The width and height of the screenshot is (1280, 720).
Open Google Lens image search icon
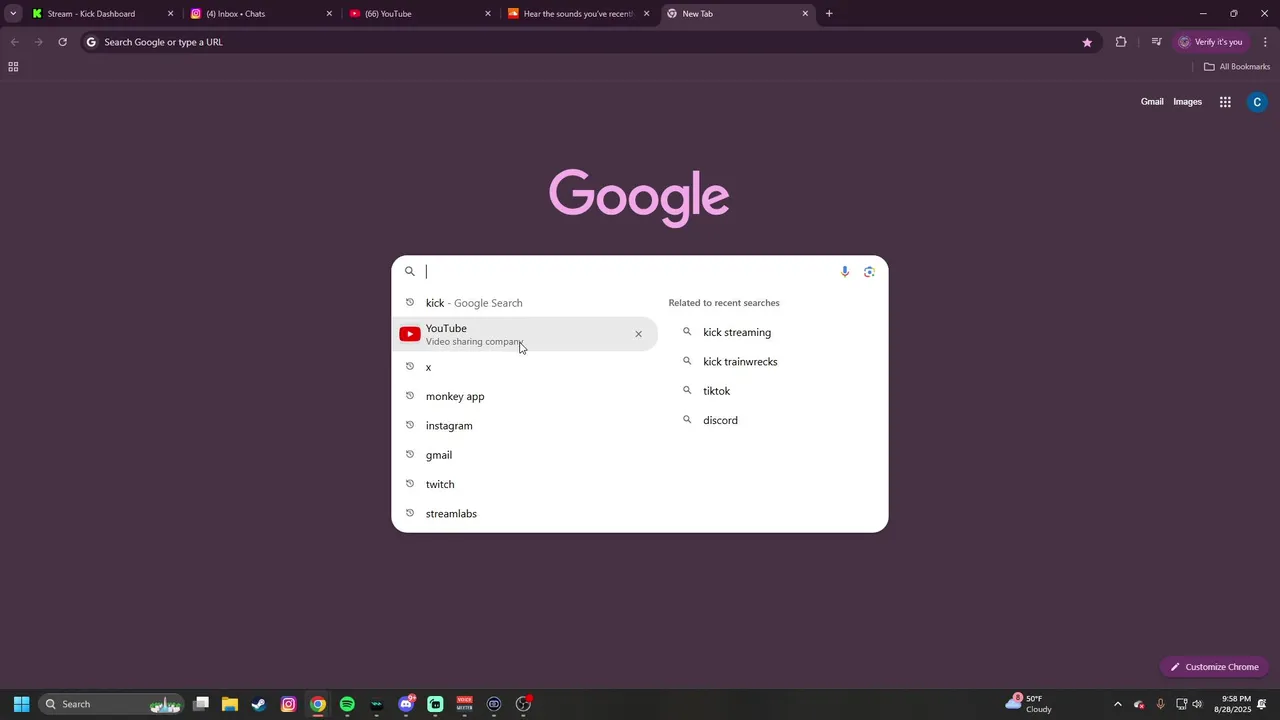(x=869, y=271)
